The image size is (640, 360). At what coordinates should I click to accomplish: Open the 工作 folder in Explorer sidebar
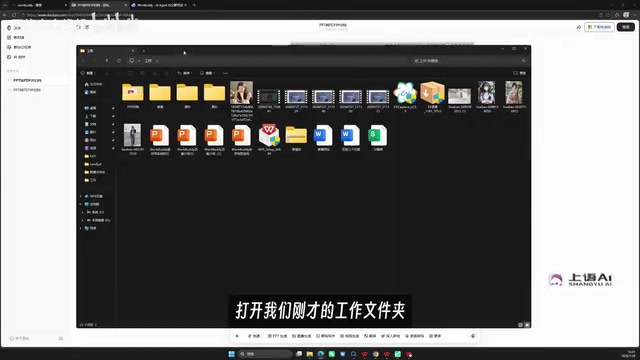(91, 180)
